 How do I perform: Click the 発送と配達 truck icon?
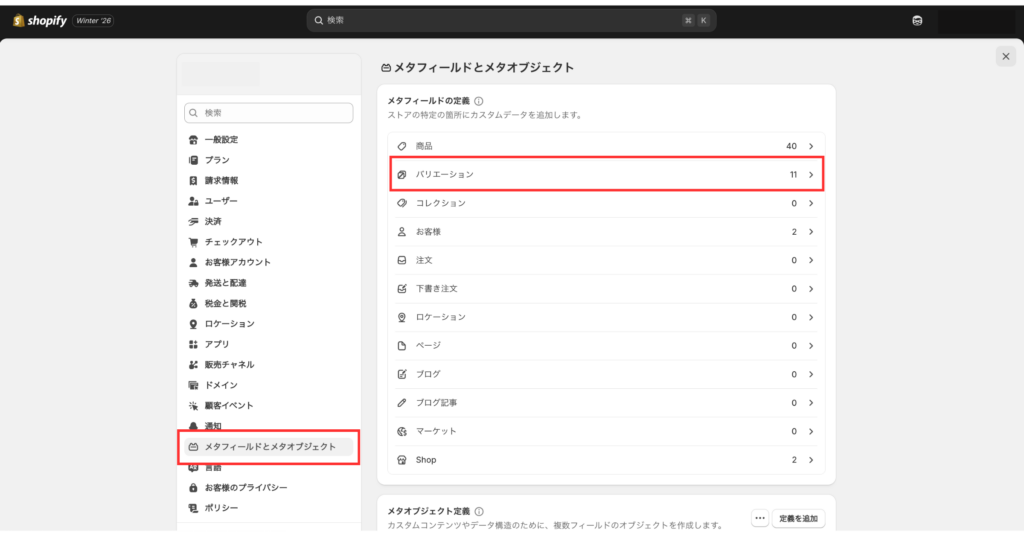pyautogui.click(x=193, y=283)
